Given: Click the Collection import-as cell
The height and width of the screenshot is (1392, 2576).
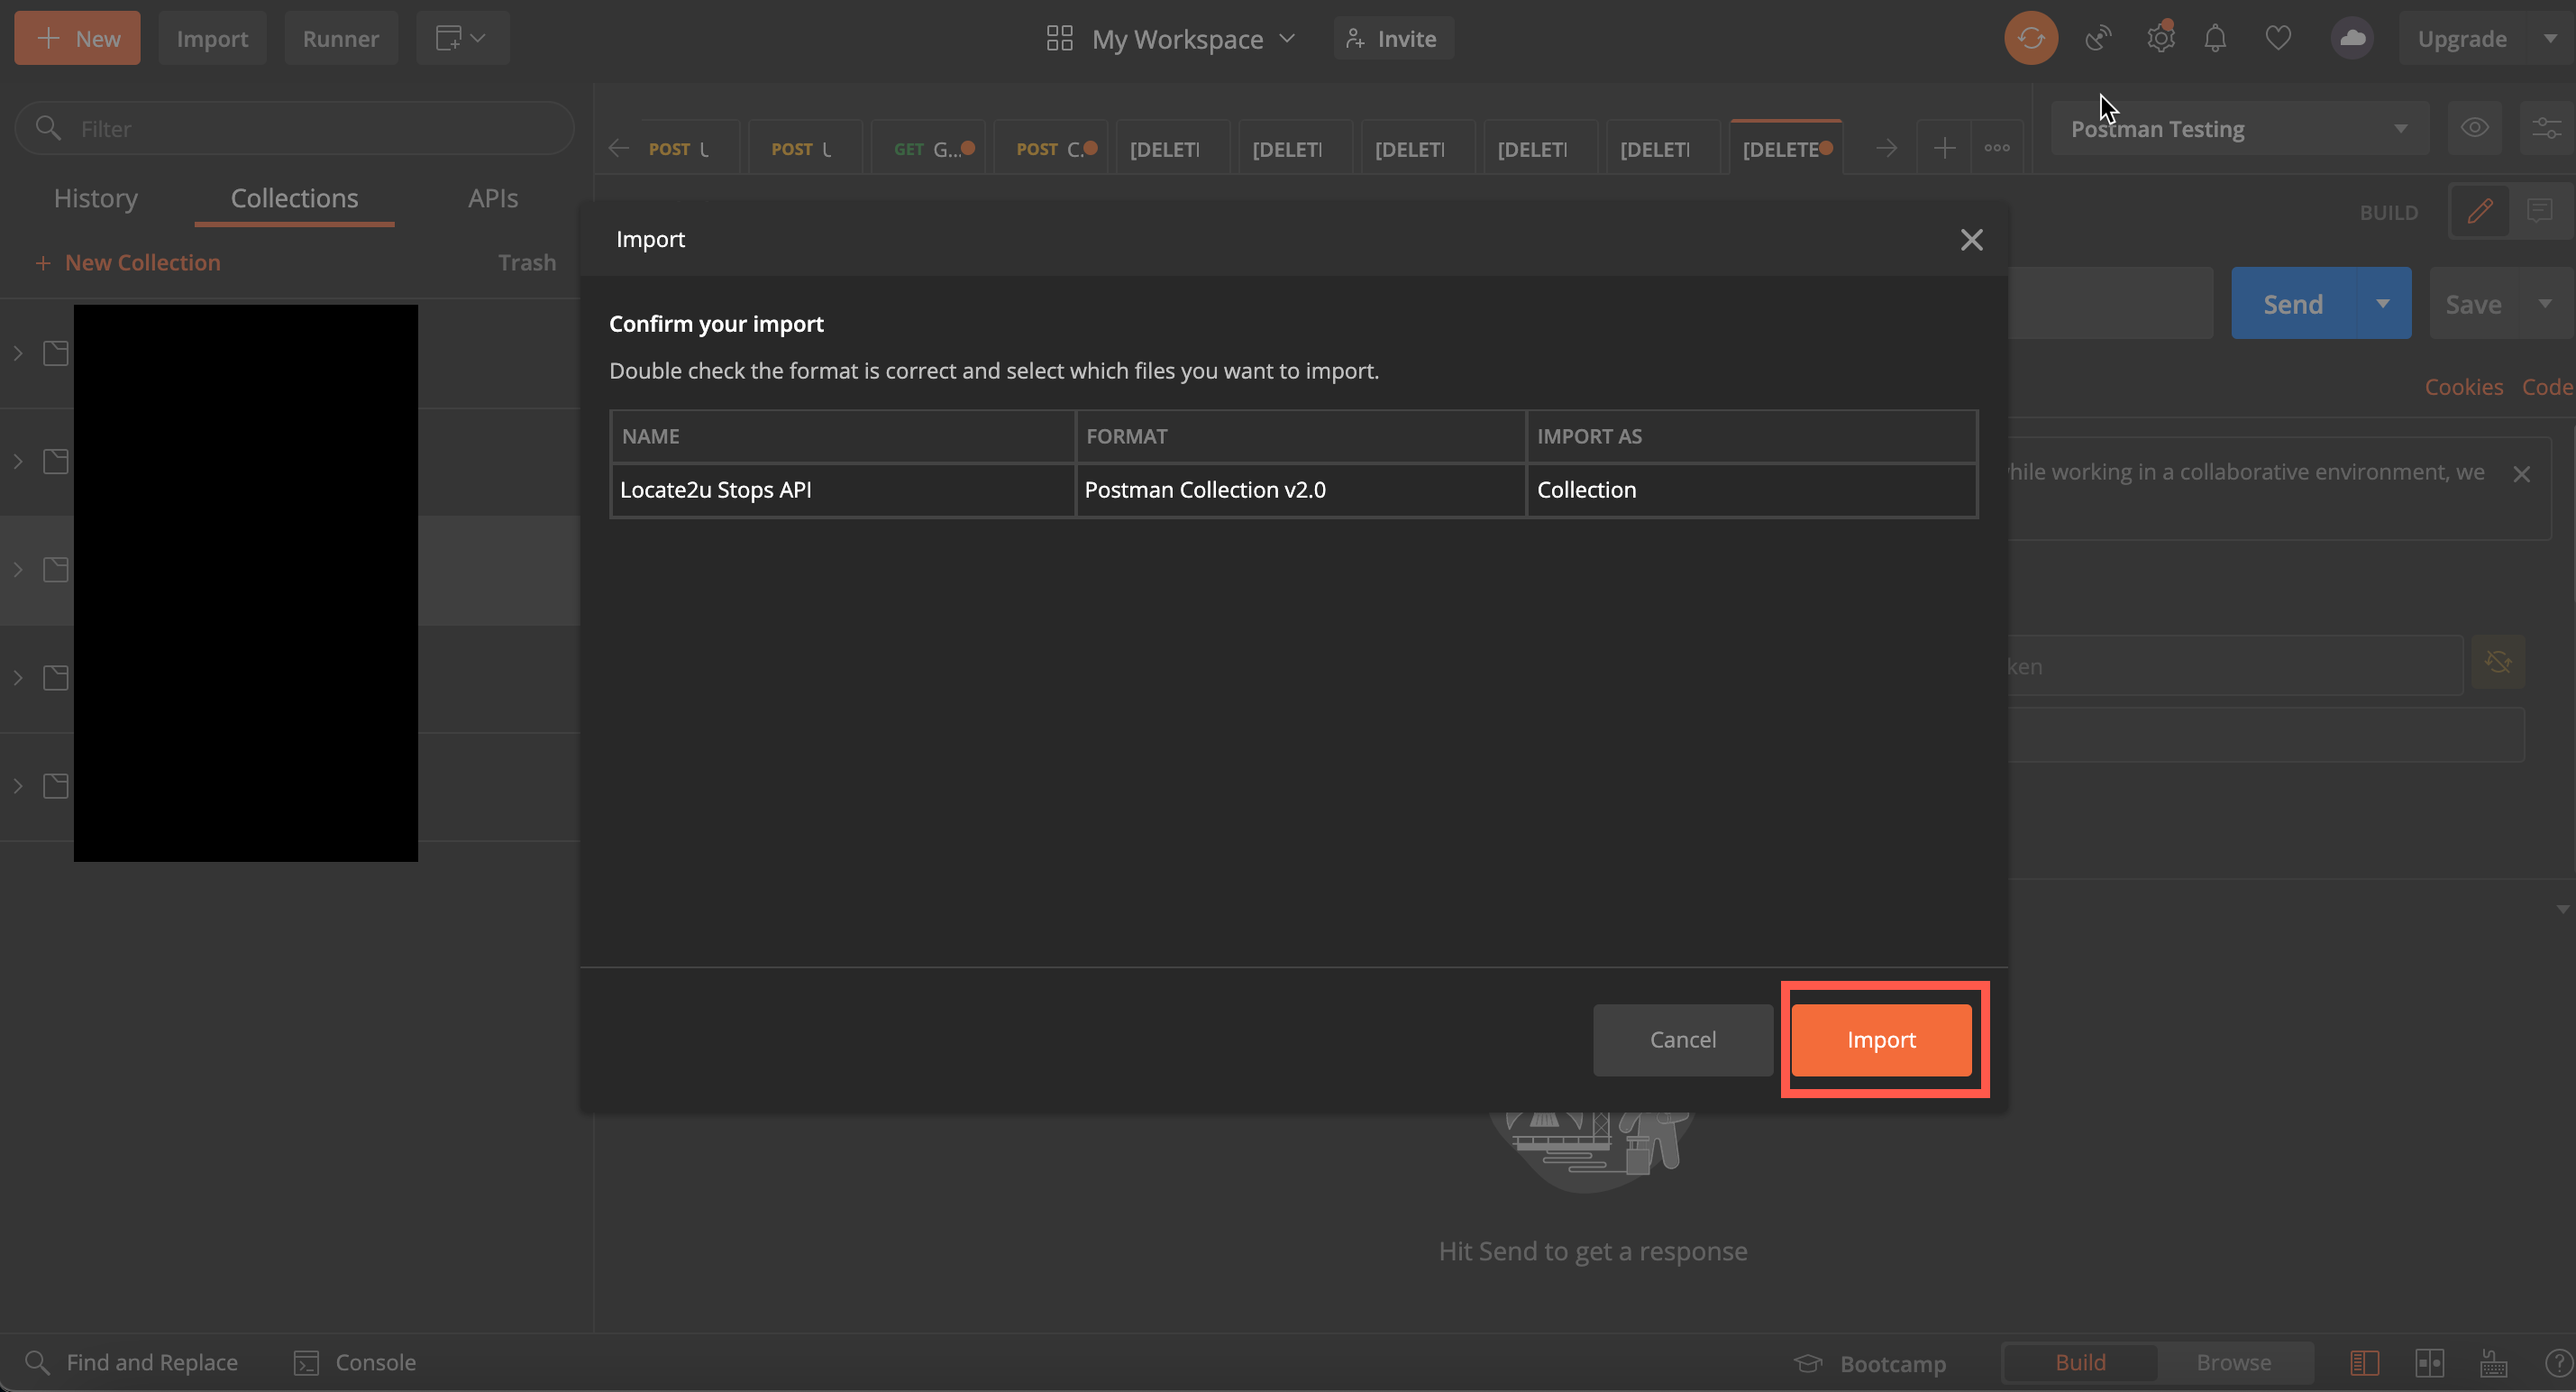Looking at the screenshot, I should click(x=1751, y=490).
